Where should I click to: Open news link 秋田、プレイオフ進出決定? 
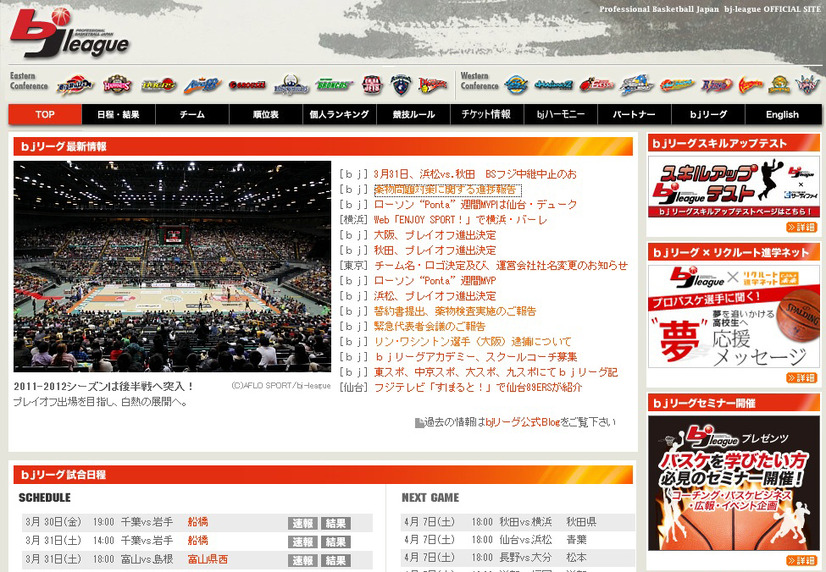tap(435, 250)
